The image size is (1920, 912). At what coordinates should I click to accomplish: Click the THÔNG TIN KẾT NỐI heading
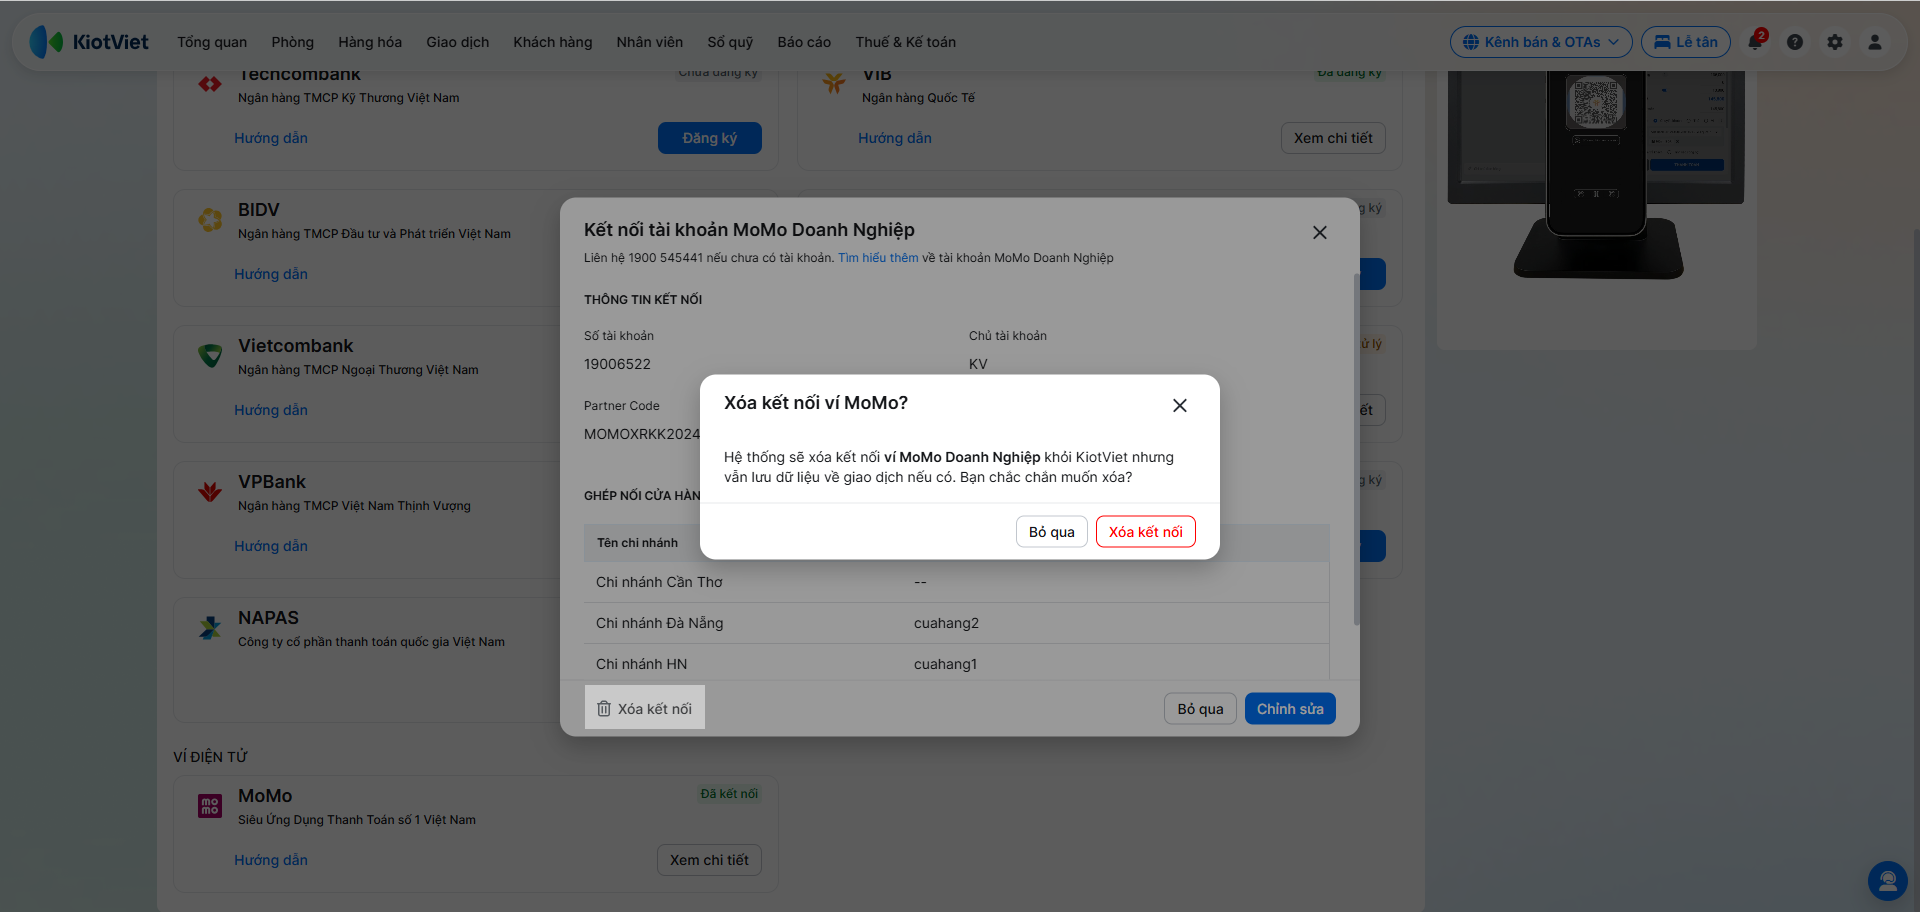point(643,300)
